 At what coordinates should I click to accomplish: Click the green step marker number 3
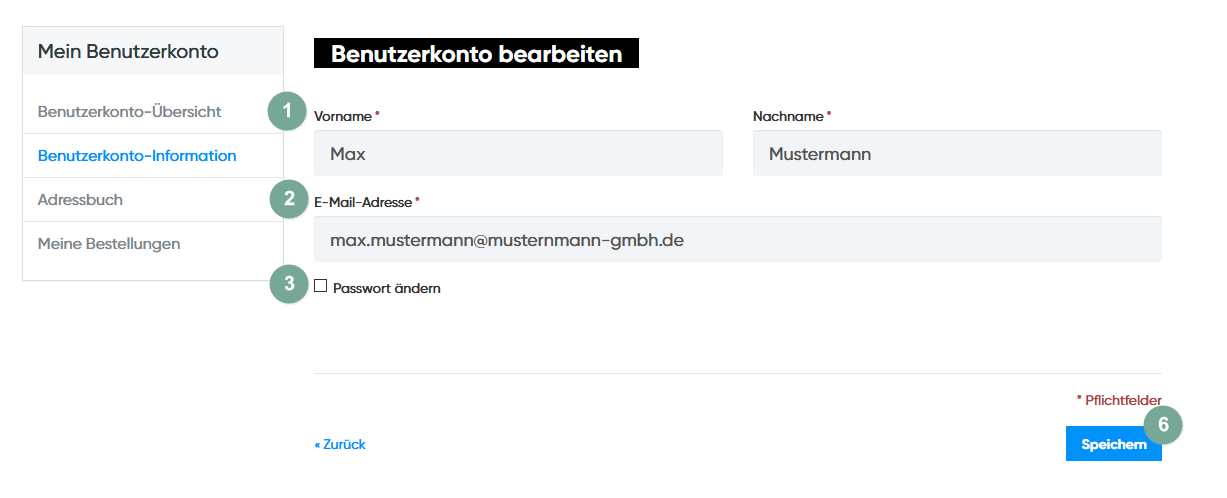[289, 284]
